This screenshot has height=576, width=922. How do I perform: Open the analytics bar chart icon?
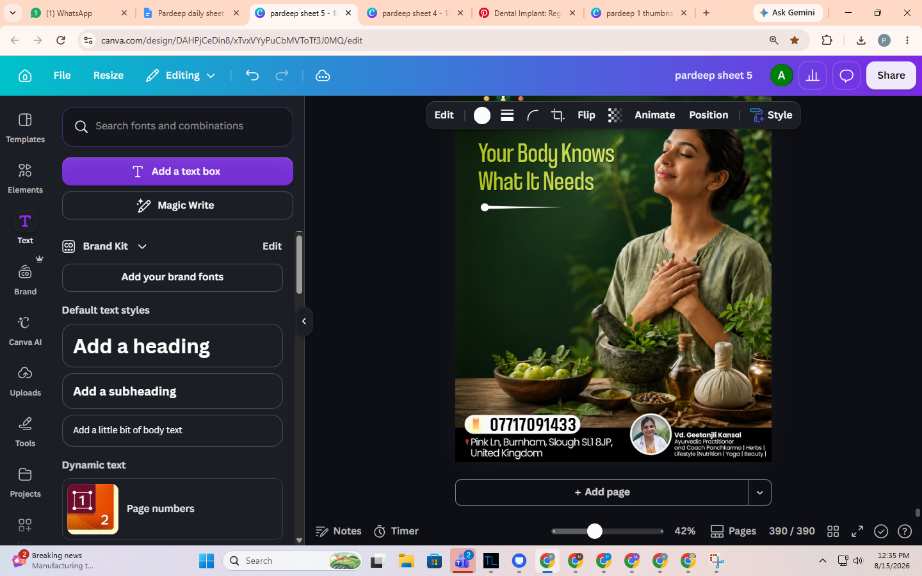coord(813,75)
